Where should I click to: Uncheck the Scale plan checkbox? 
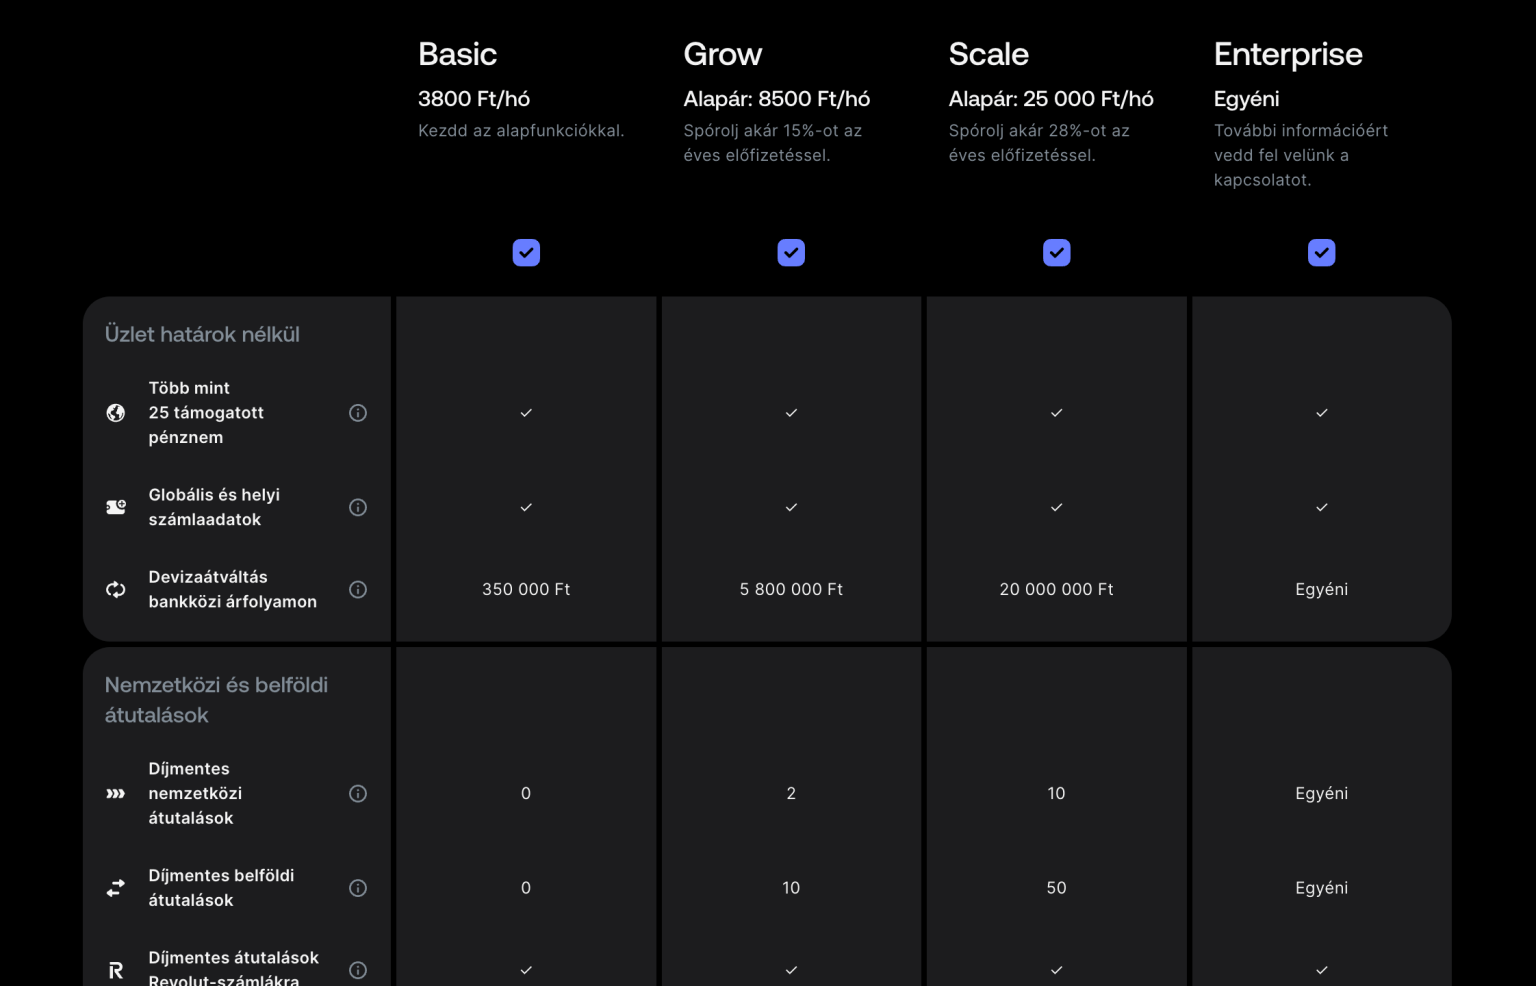click(x=1056, y=253)
